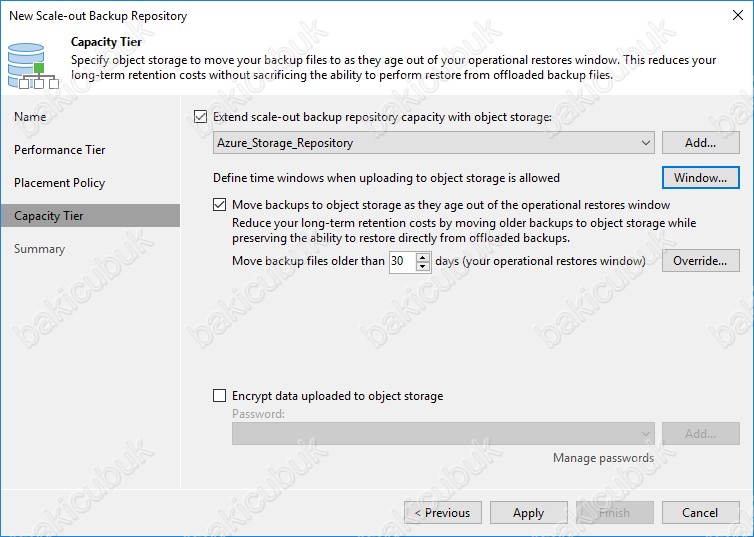Uncheck Extend scale-out backup repository capacity checkbox

(x=201, y=117)
